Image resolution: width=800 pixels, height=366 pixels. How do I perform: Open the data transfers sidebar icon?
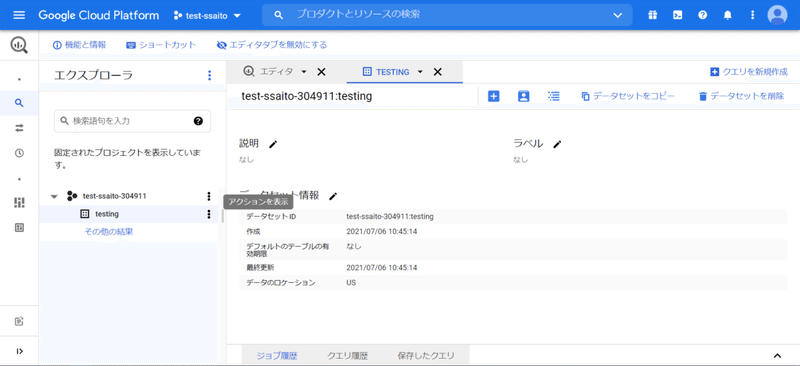[x=19, y=128]
